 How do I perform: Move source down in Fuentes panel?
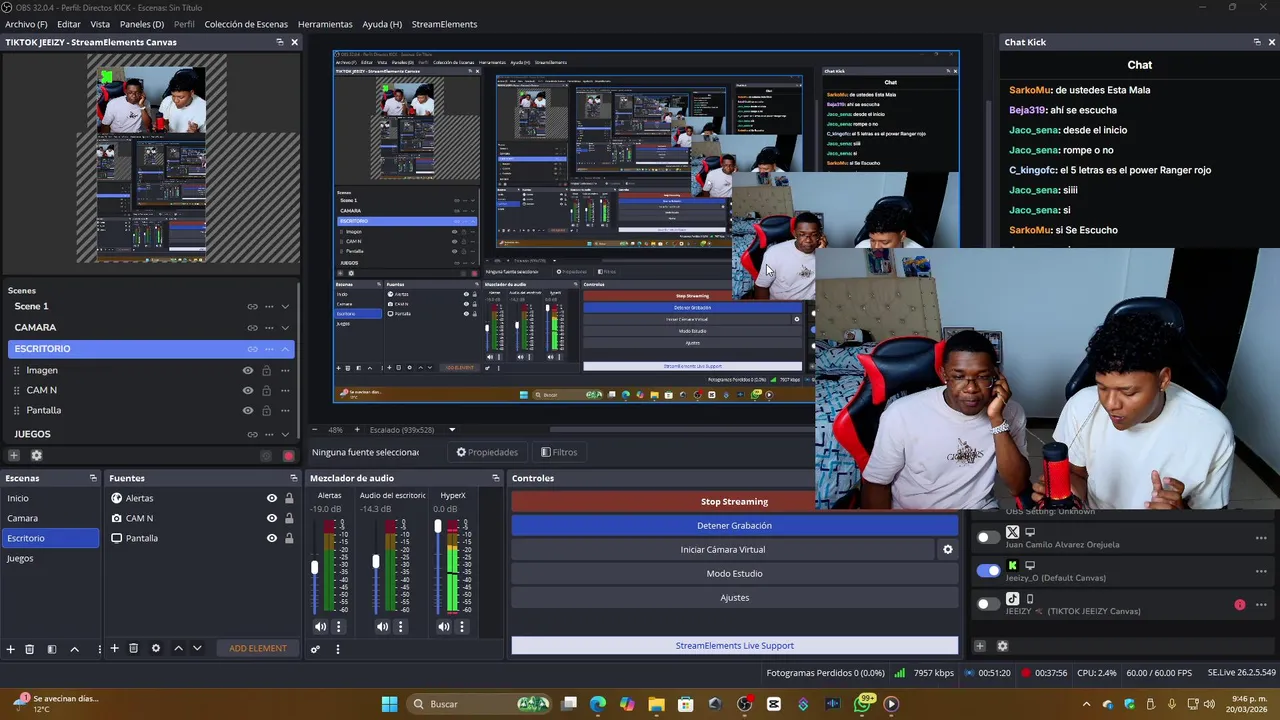click(197, 649)
